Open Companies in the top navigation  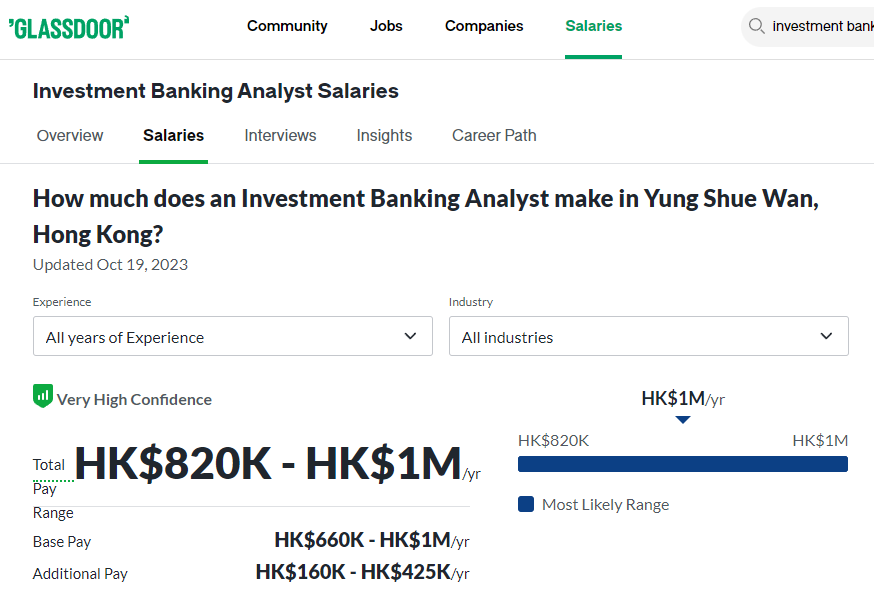[x=484, y=26]
